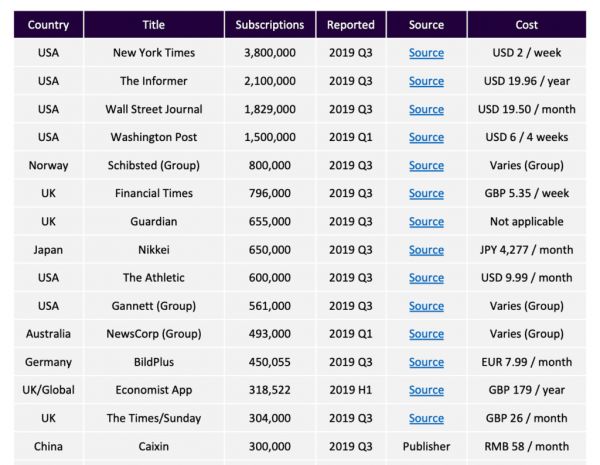This screenshot has width=600, height=465.
Task: Click the Cost column header
Action: click(x=528, y=24)
